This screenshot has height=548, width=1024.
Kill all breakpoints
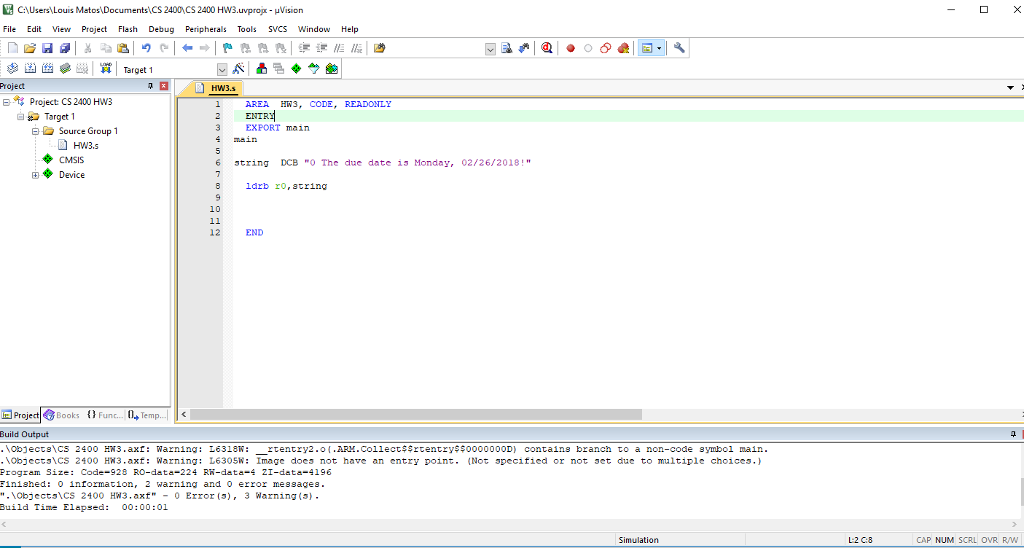coord(623,48)
